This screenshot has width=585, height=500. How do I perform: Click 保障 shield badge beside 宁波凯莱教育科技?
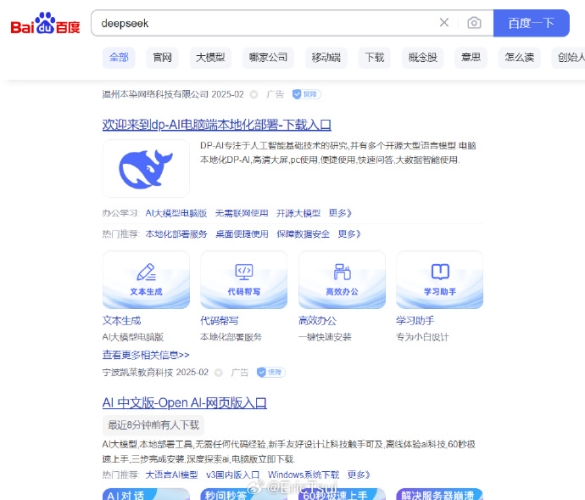(271, 372)
